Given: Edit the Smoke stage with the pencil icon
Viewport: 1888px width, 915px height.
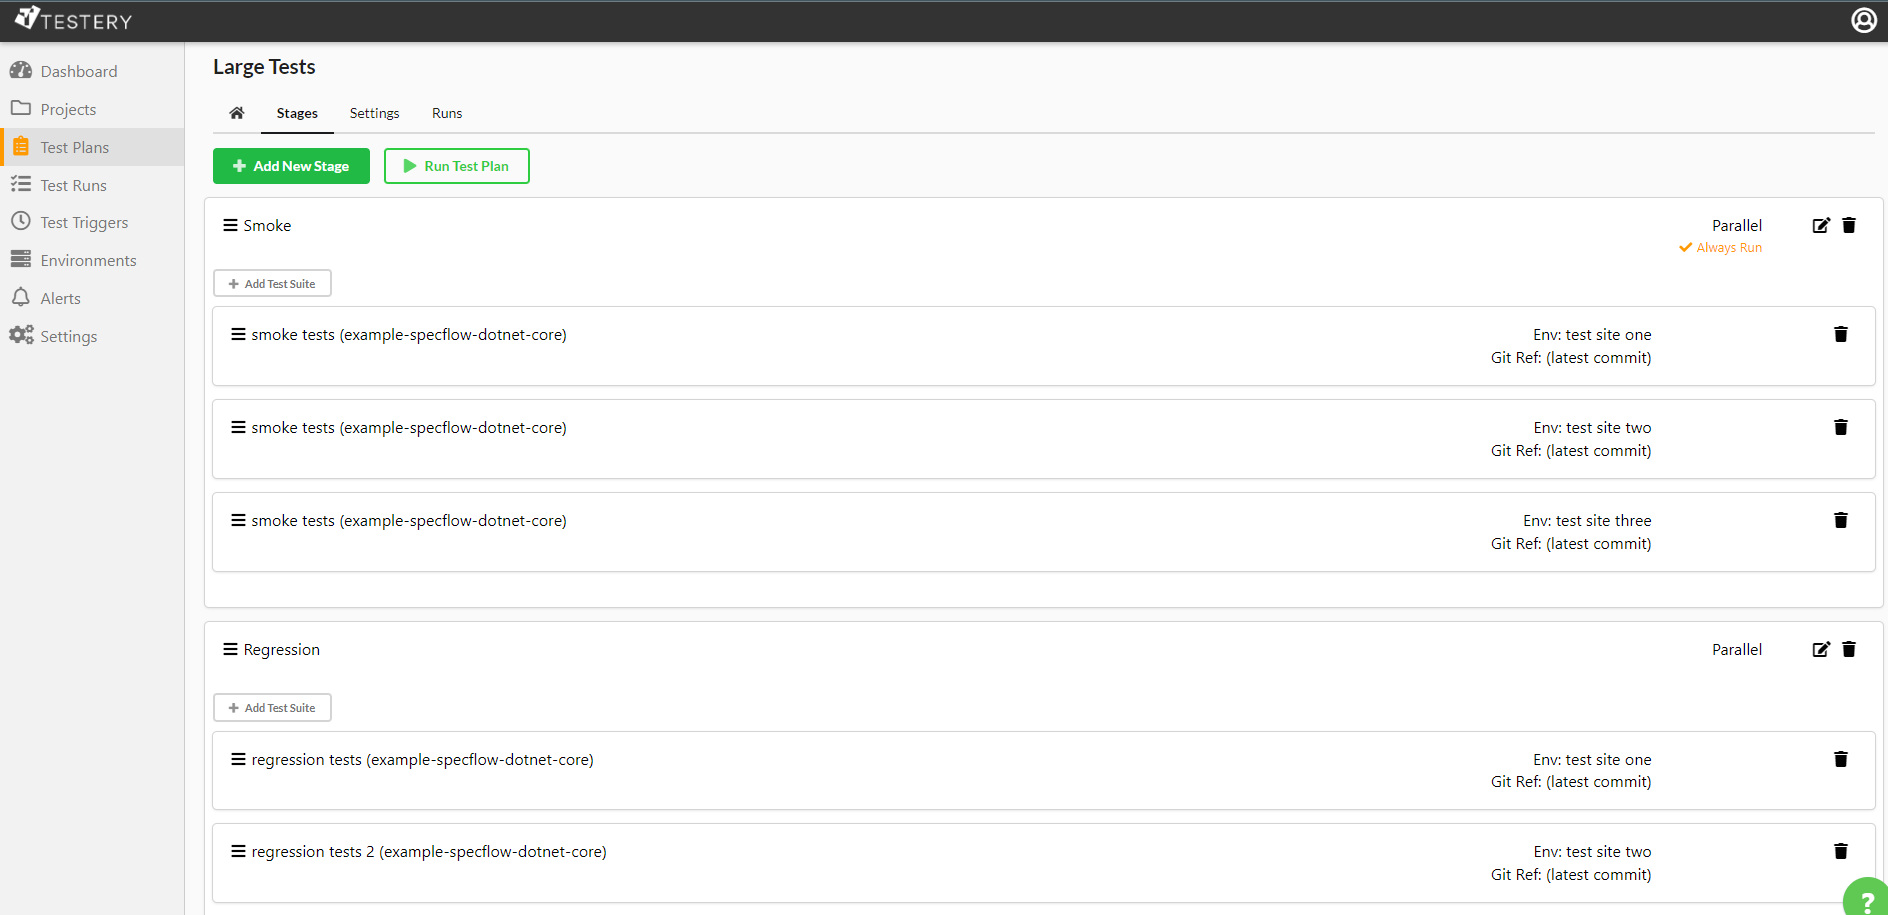Looking at the screenshot, I should point(1820,225).
